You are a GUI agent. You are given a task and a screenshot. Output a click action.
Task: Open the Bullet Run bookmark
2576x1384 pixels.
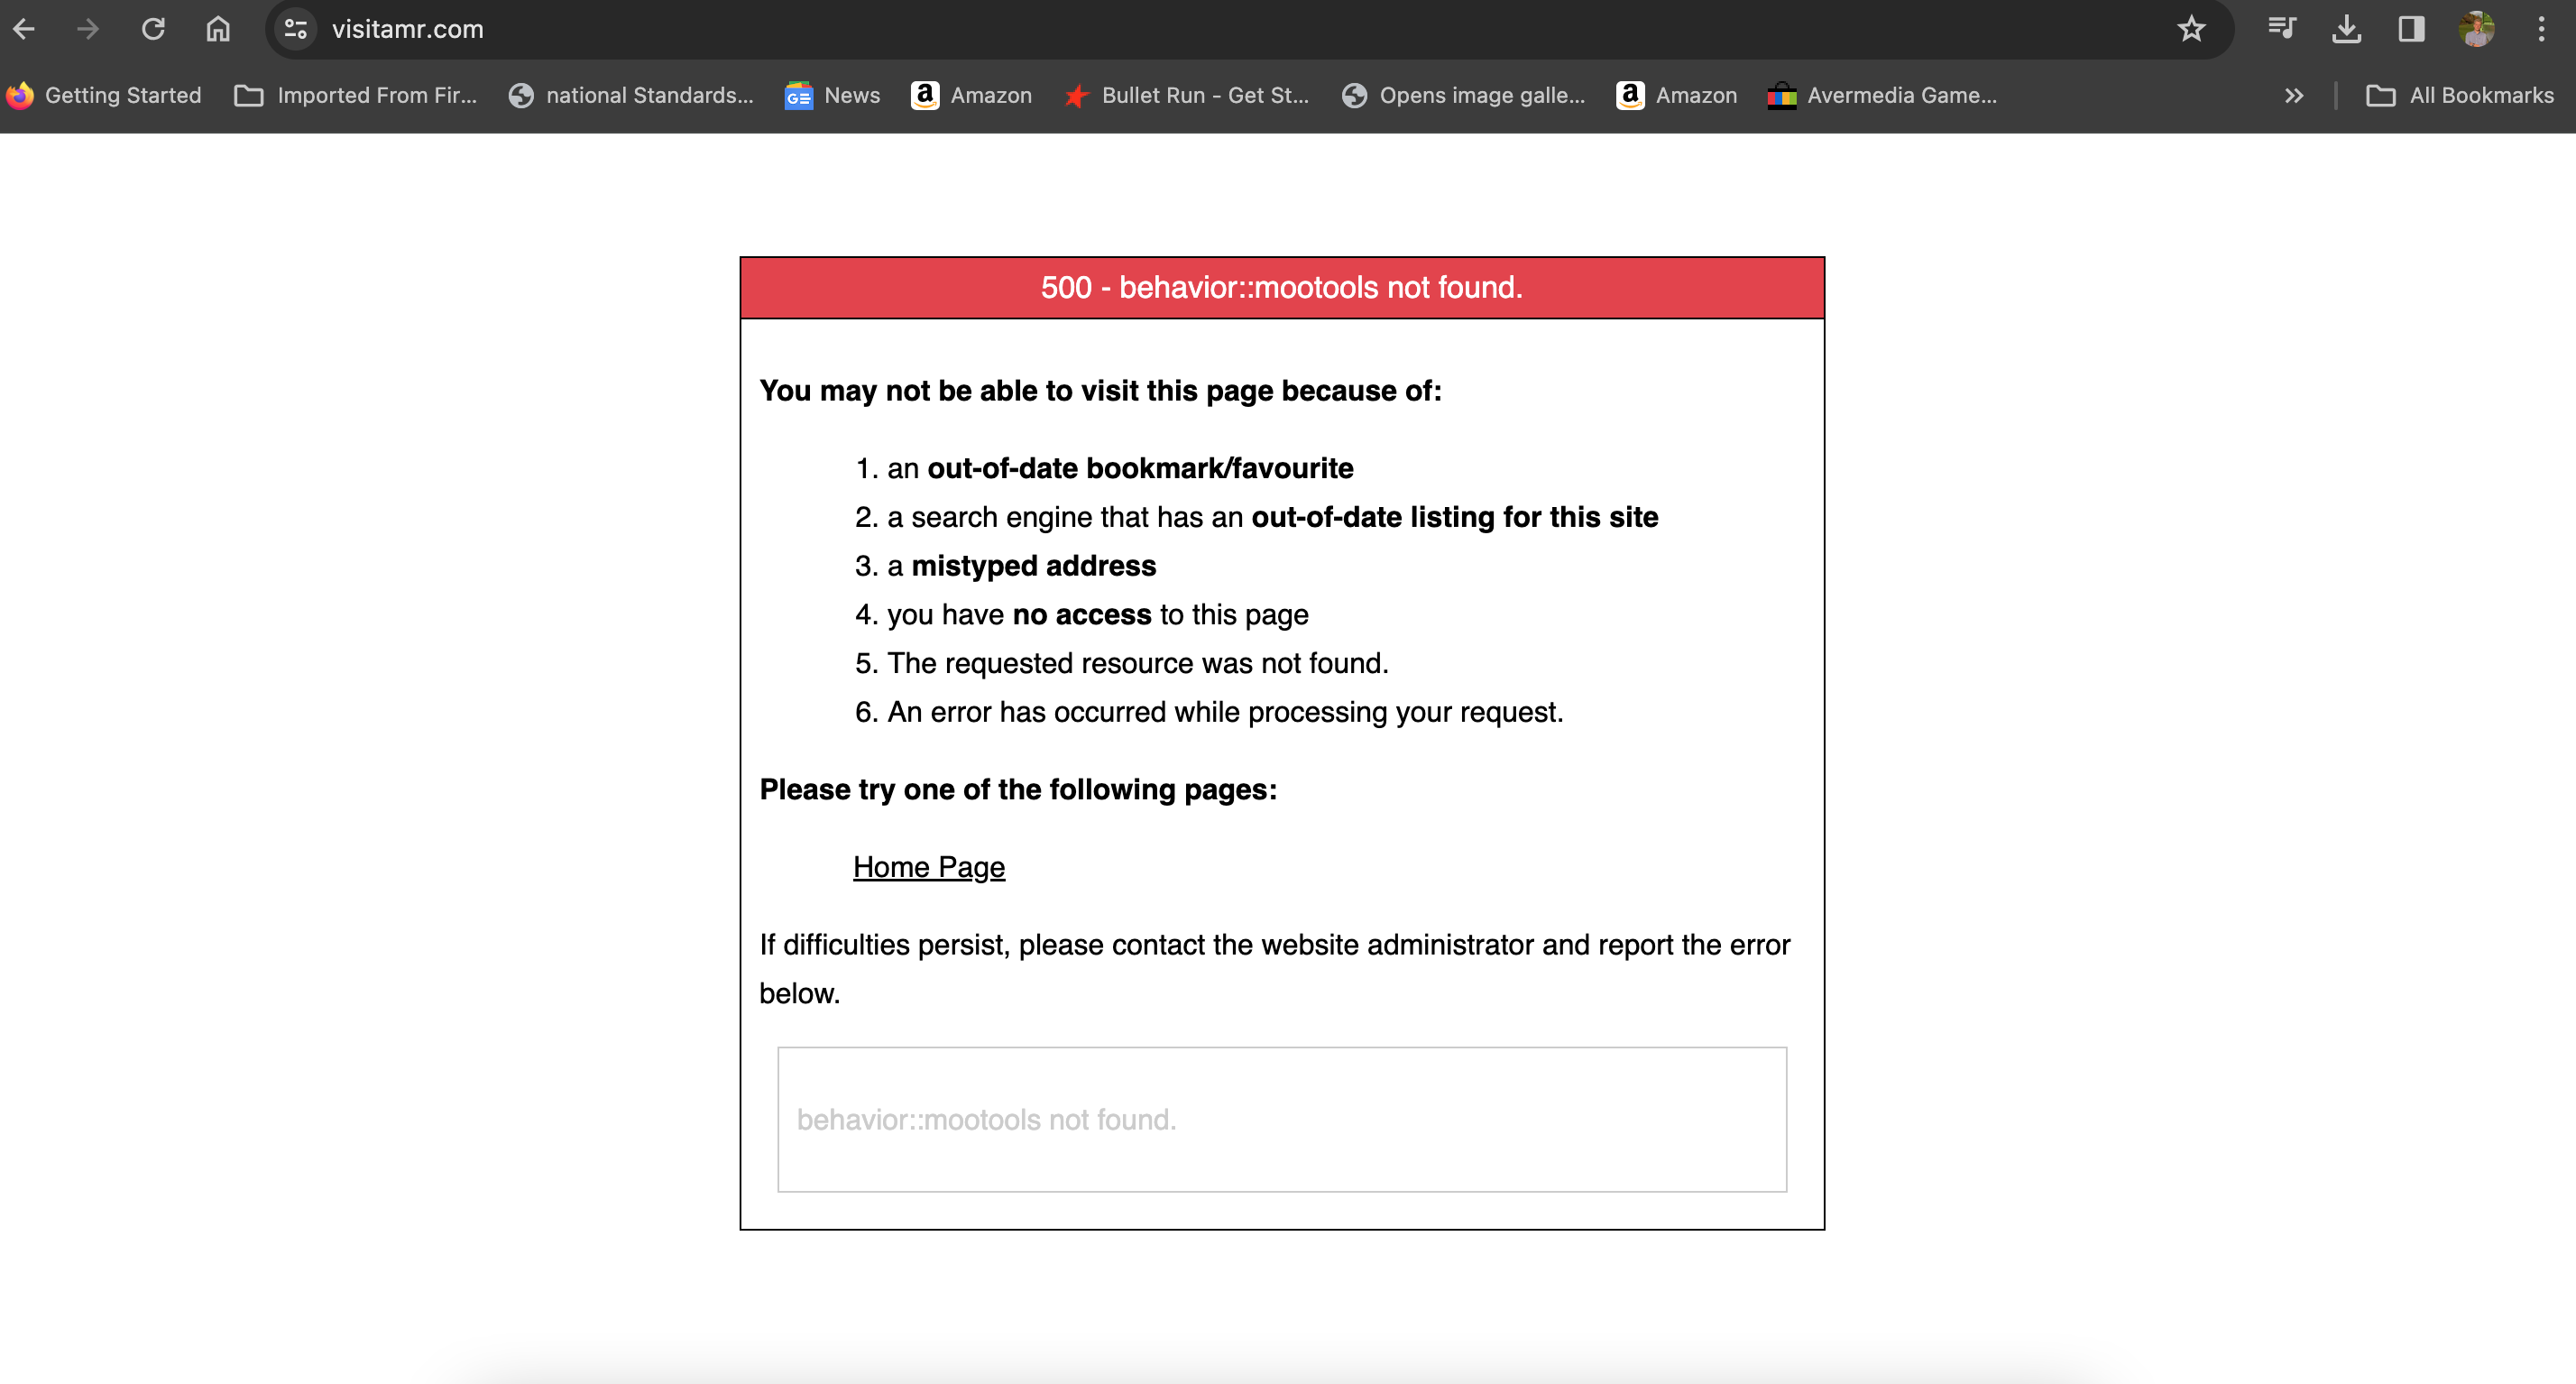[x=1186, y=96]
